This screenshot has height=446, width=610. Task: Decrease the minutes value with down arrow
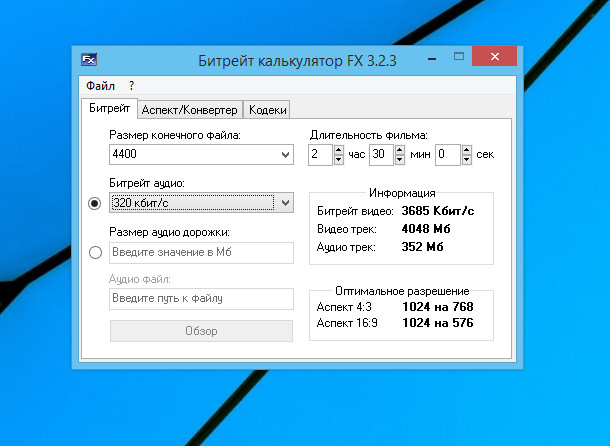[x=400, y=160]
